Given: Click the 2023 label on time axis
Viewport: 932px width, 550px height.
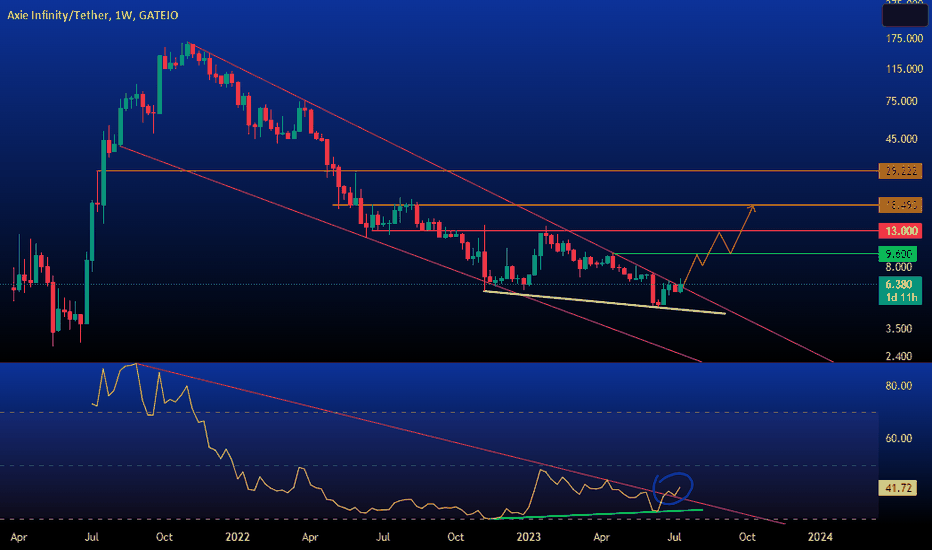Looking at the screenshot, I should click(528, 537).
